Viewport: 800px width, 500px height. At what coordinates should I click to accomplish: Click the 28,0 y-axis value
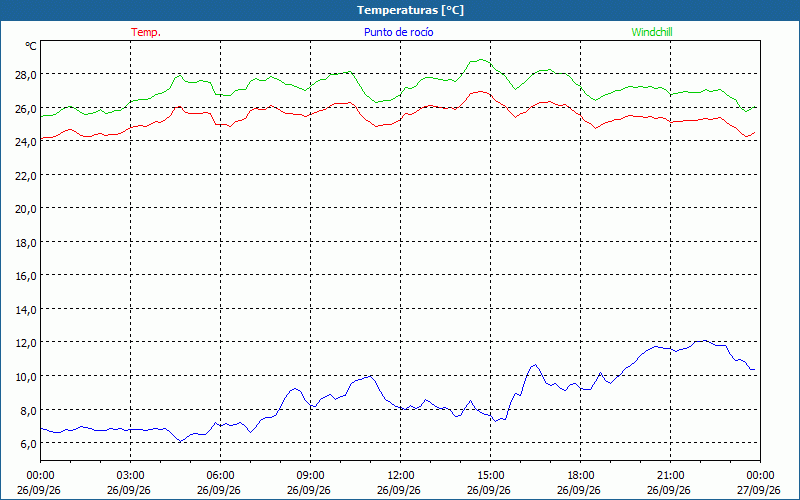click(x=26, y=75)
